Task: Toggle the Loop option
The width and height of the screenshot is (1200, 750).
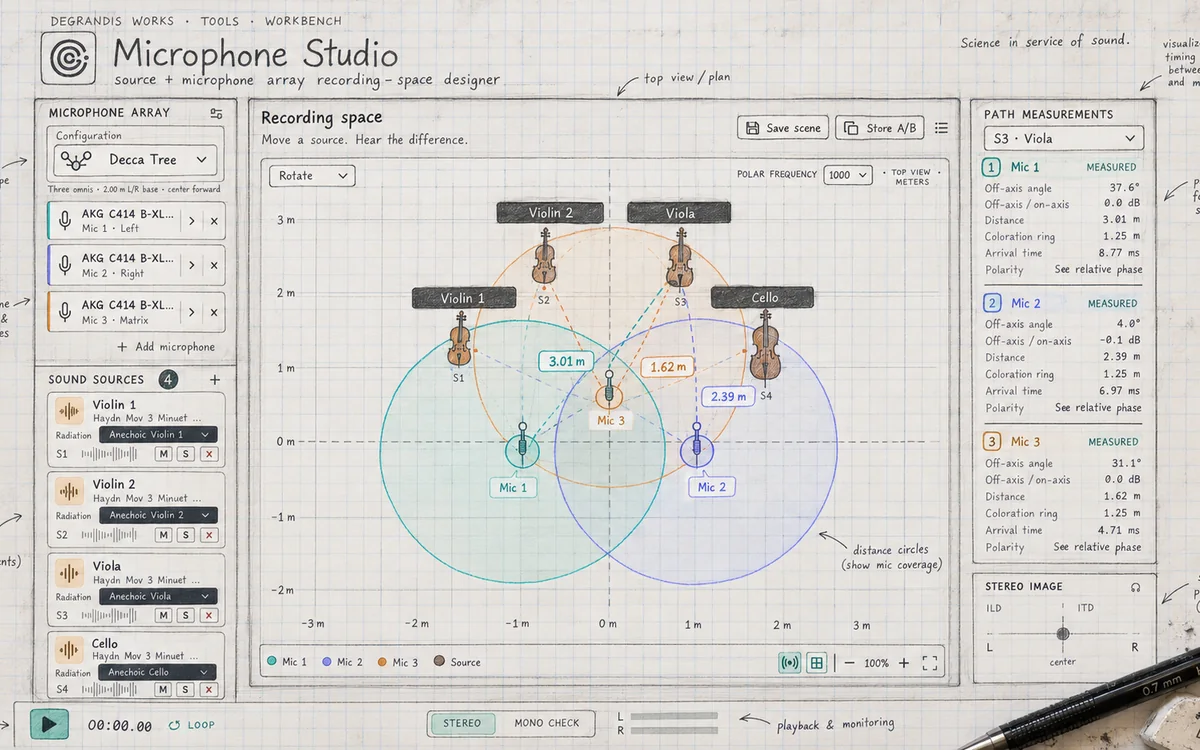Action: tap(191, 725)
